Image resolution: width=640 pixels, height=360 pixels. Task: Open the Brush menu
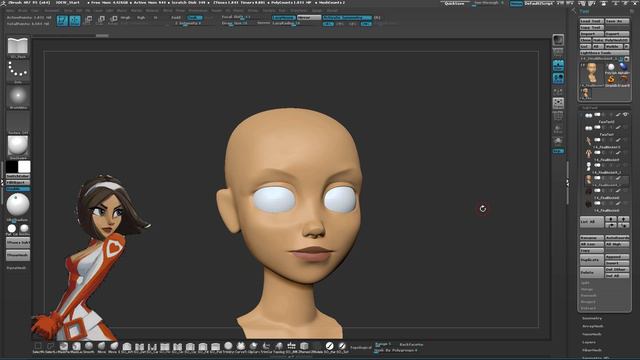coord(22,11)
